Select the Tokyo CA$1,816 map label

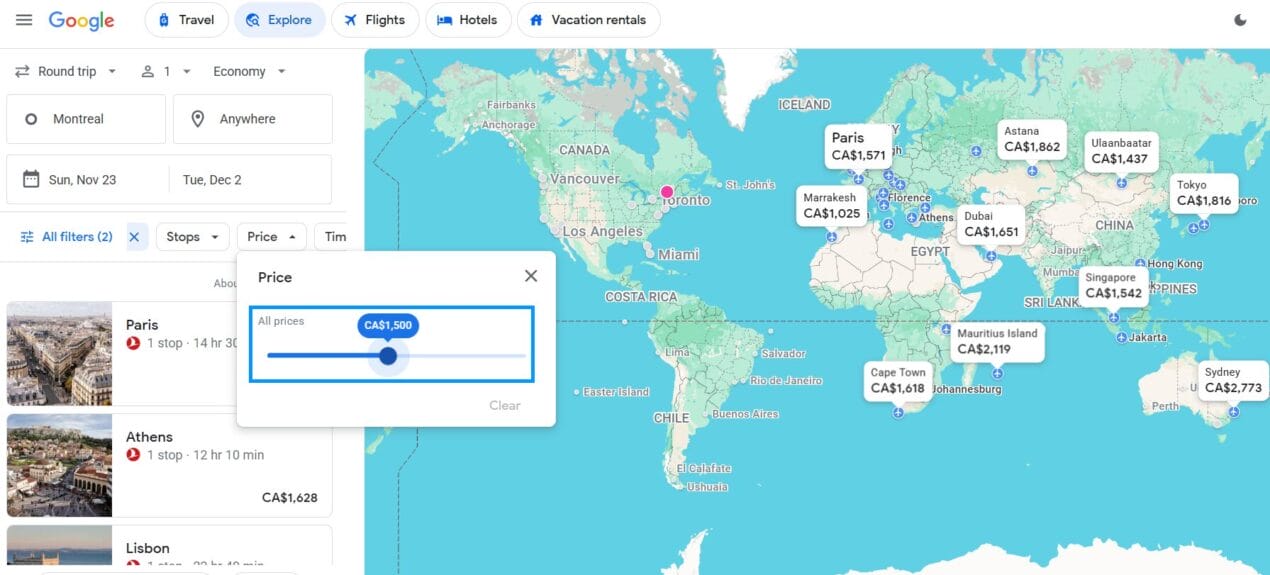(1204, 193)
